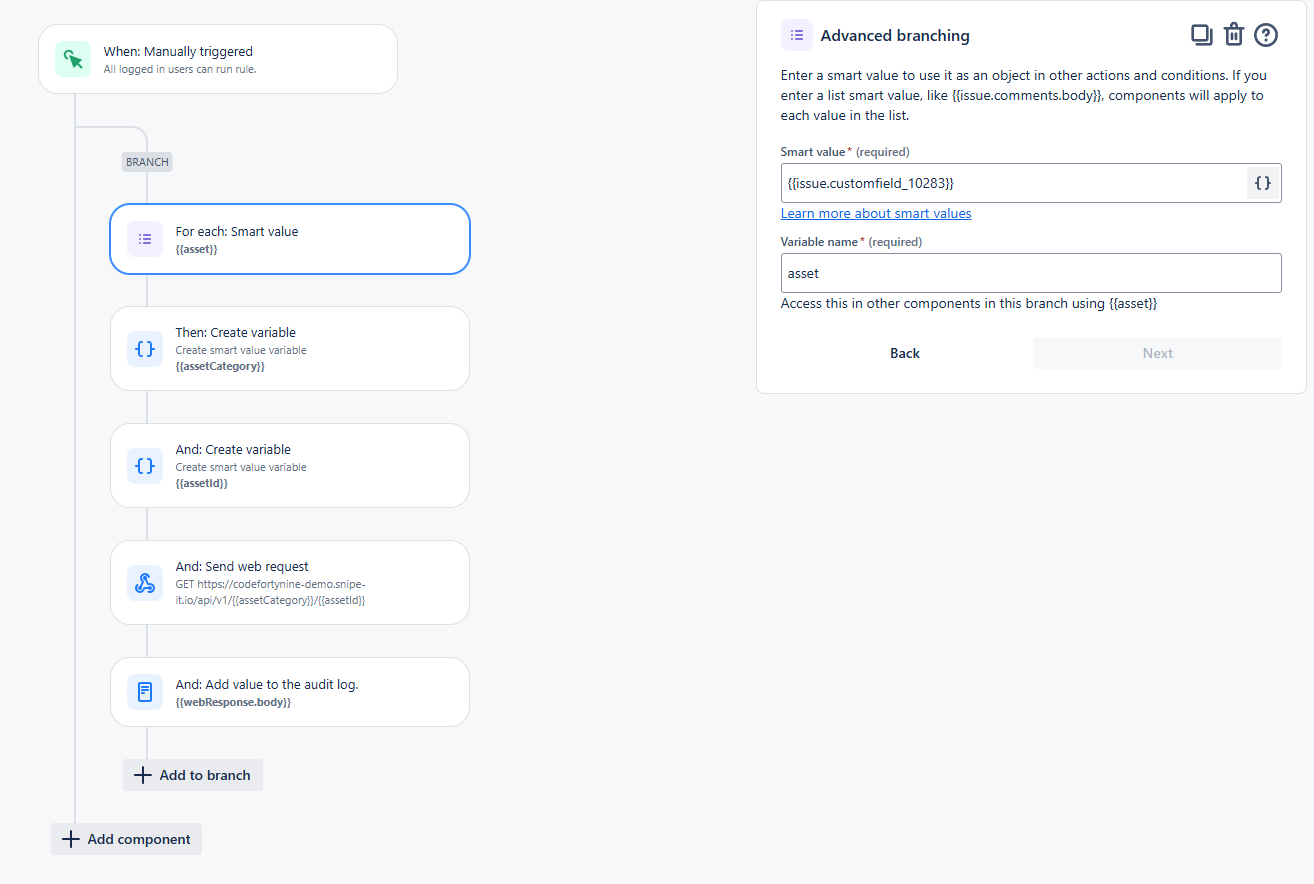Select the Add value to audit log step
Screen dimensions: 1314x884
(300, 692)
